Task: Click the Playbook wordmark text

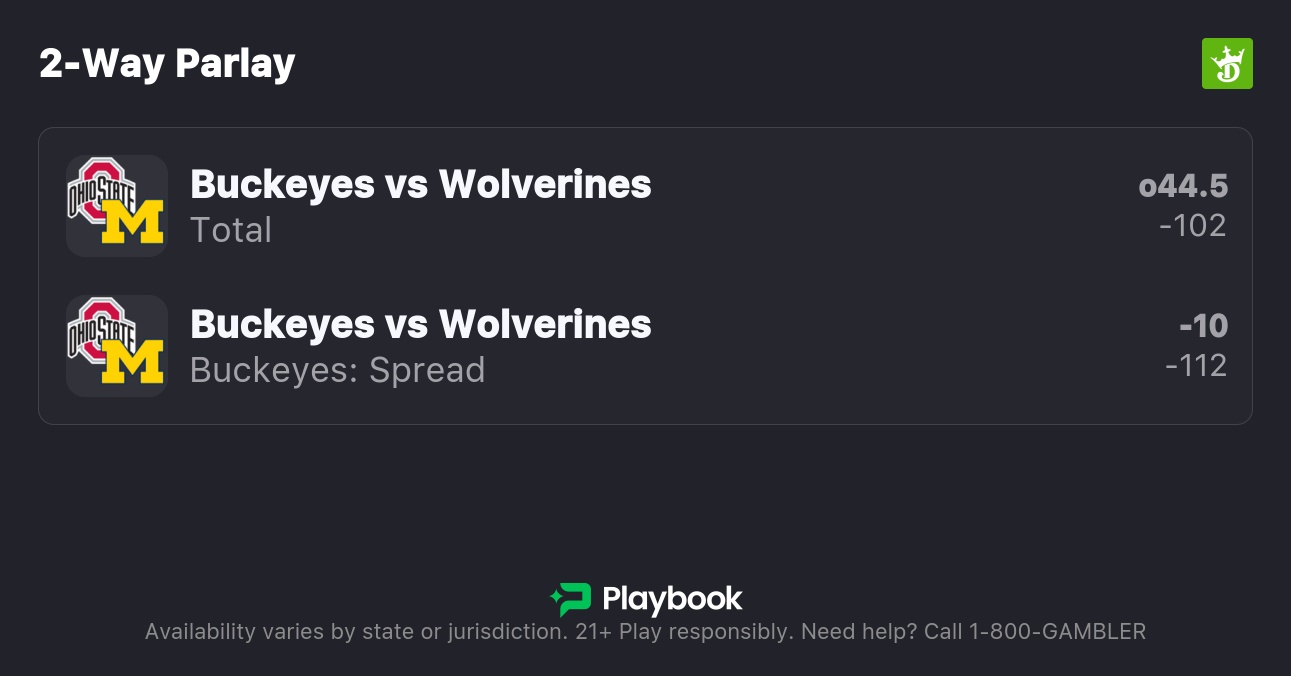Action: pos(672,599)
